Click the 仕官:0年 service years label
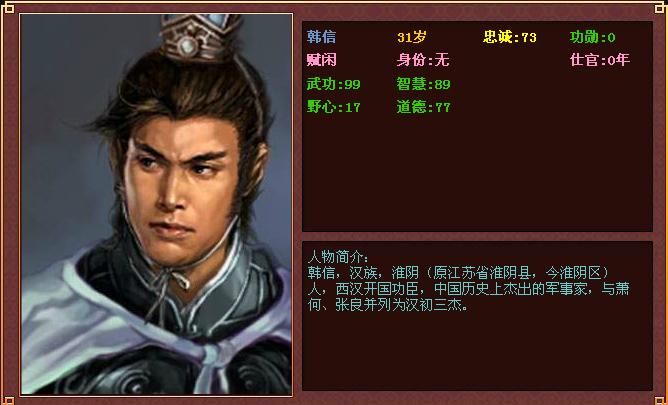 click(x=599, y=60)
